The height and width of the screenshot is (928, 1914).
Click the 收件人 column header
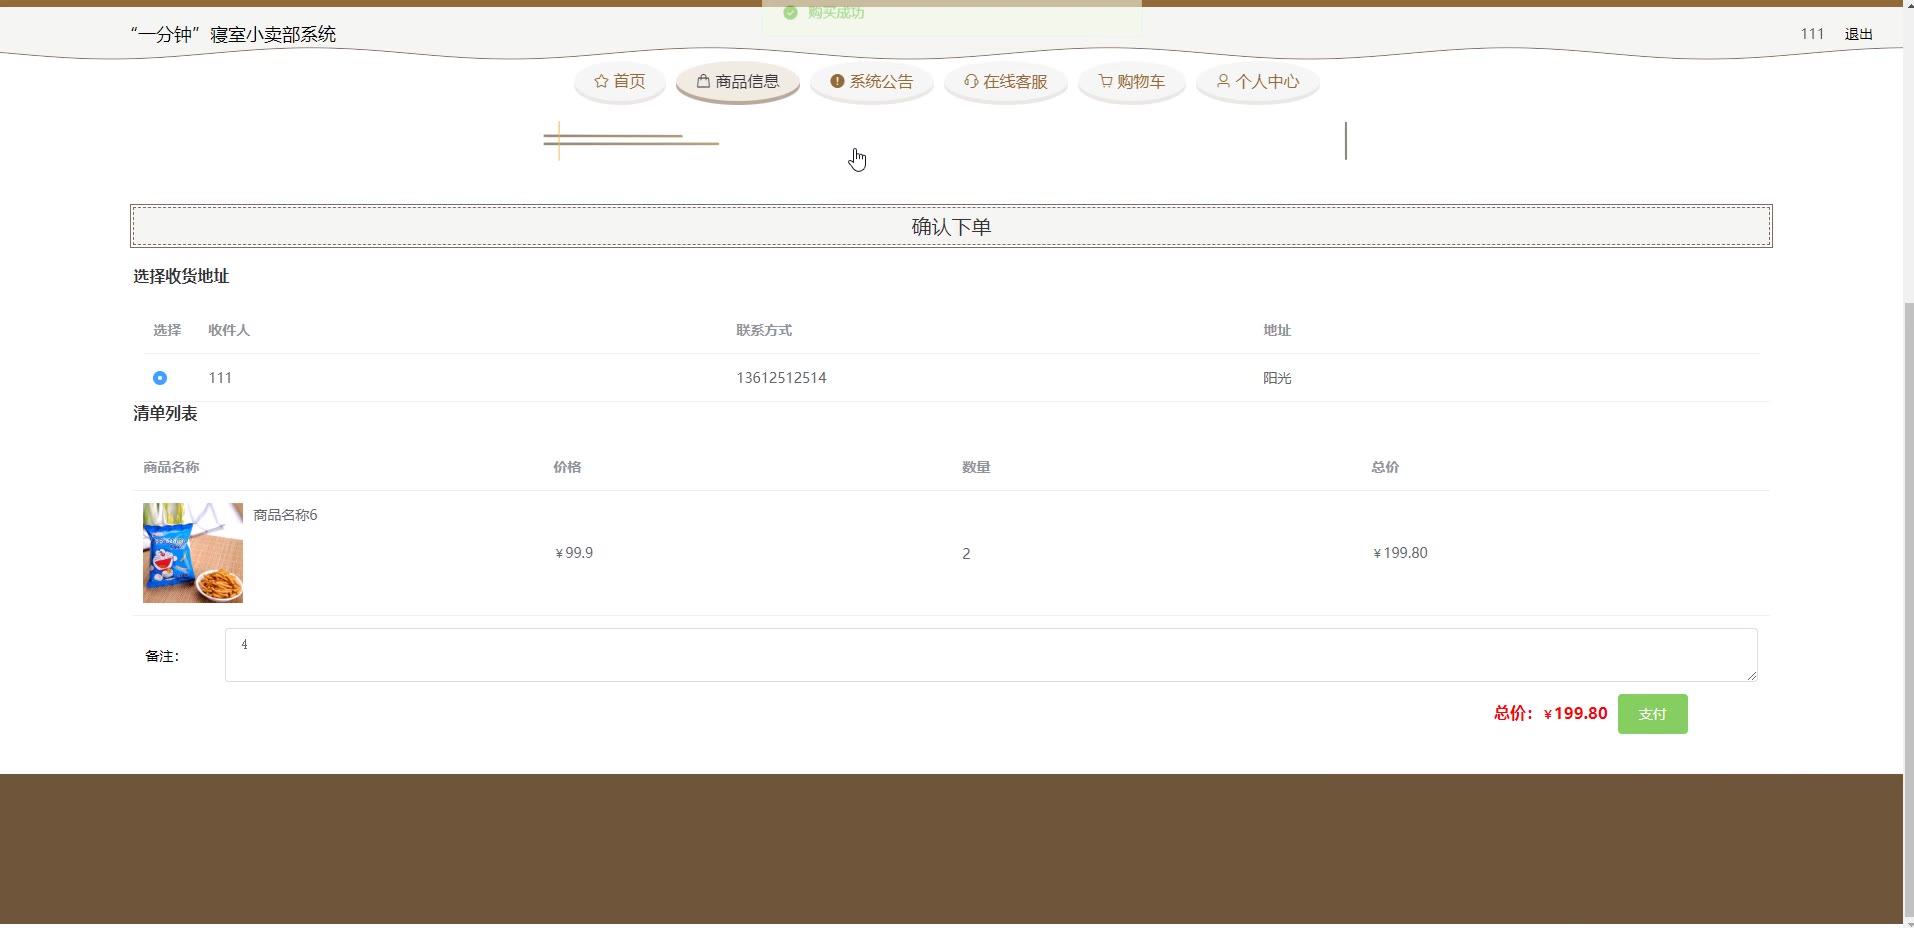[x=229, y=330]
